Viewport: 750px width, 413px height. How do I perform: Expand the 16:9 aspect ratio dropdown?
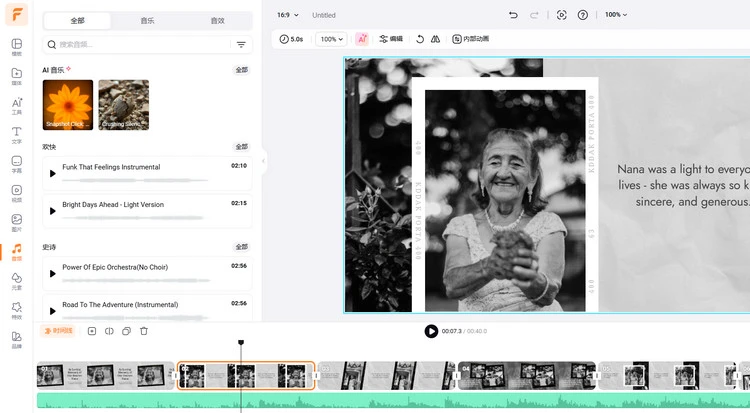[288, 15]
